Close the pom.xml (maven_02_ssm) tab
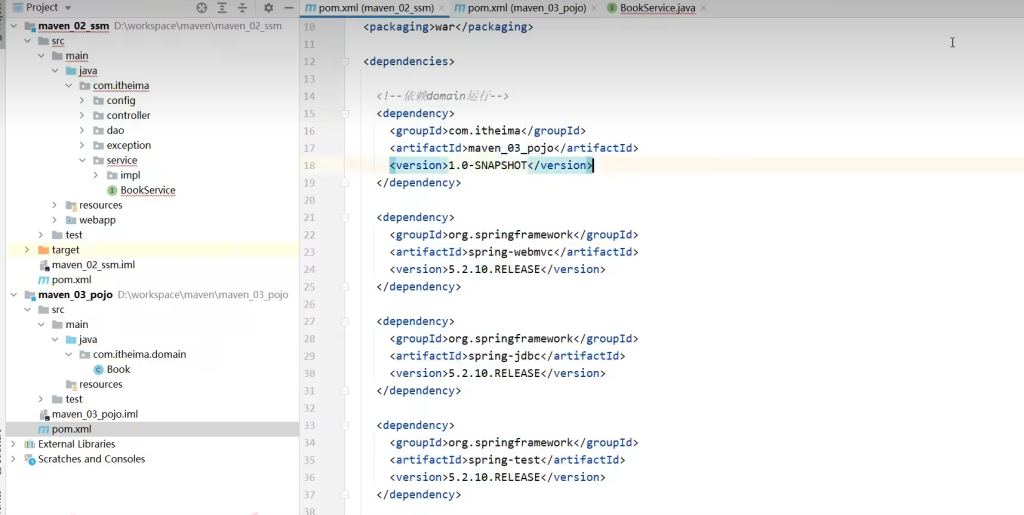 pos(442,8)
